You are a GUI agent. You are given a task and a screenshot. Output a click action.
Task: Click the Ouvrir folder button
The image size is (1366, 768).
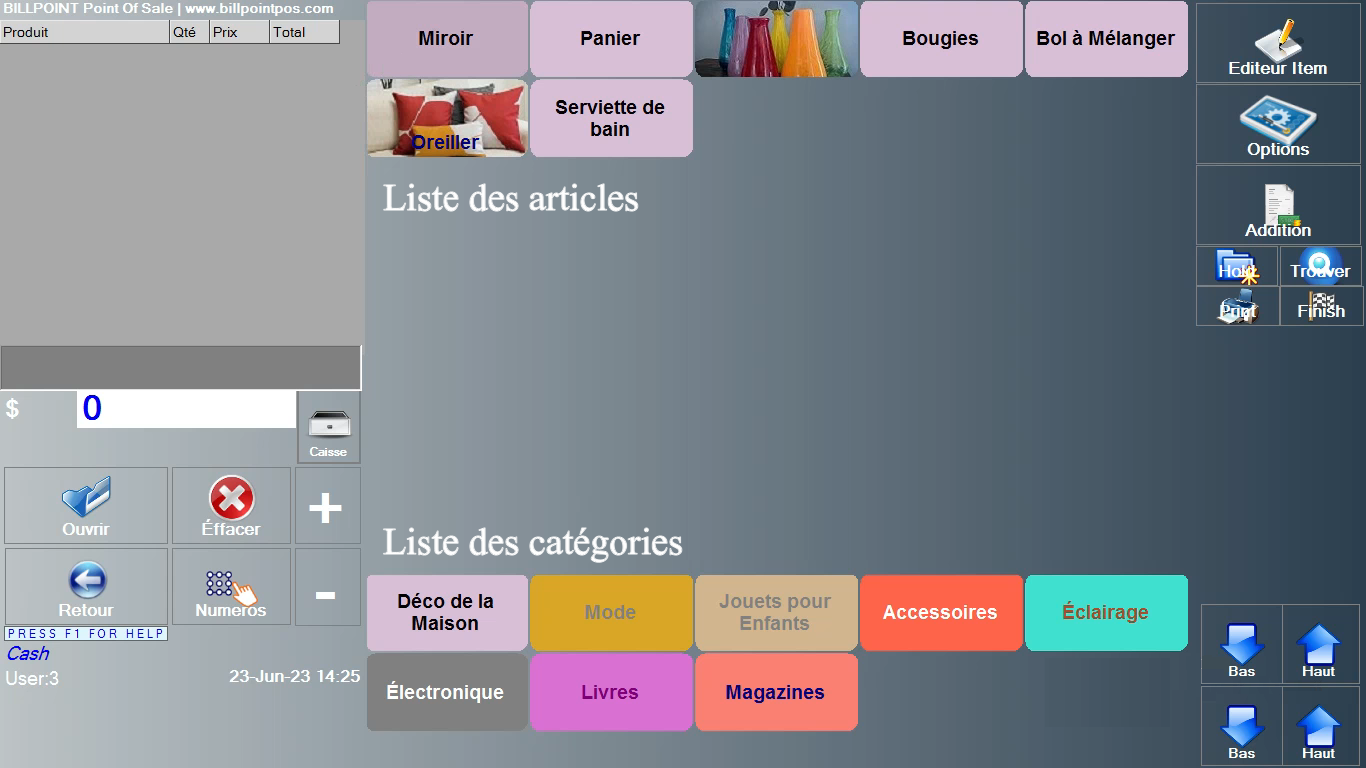point(86,505)
